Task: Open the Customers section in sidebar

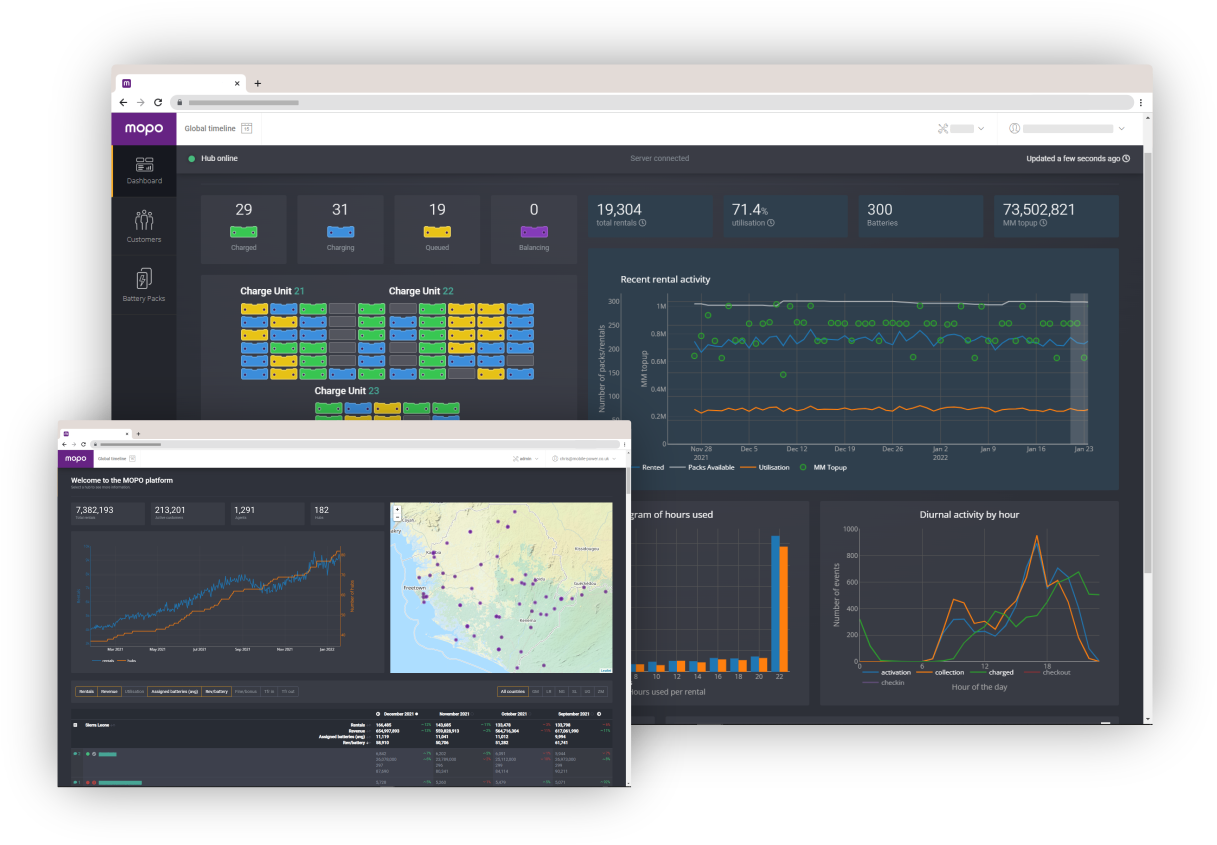Action: point(144,226)
